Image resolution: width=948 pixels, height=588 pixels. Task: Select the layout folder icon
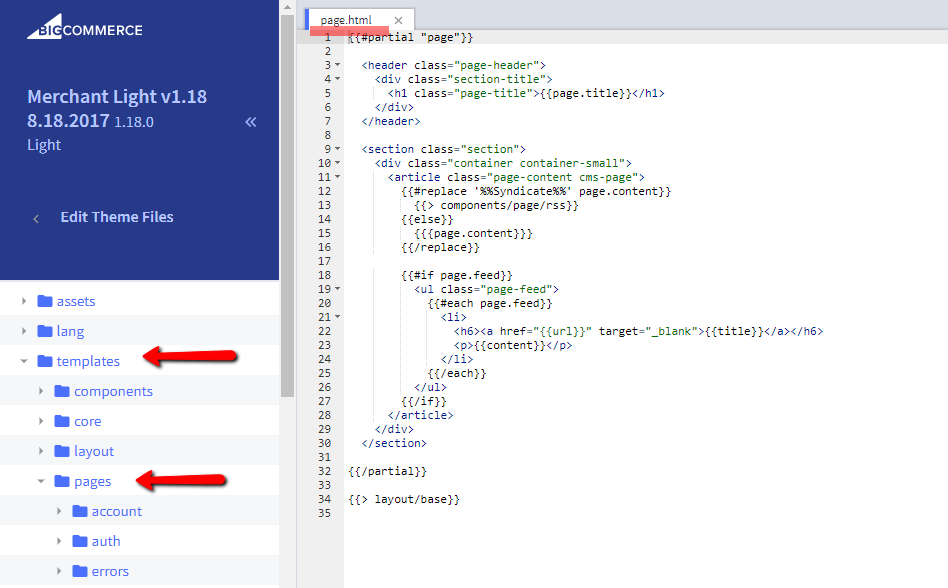coord(62,451)
